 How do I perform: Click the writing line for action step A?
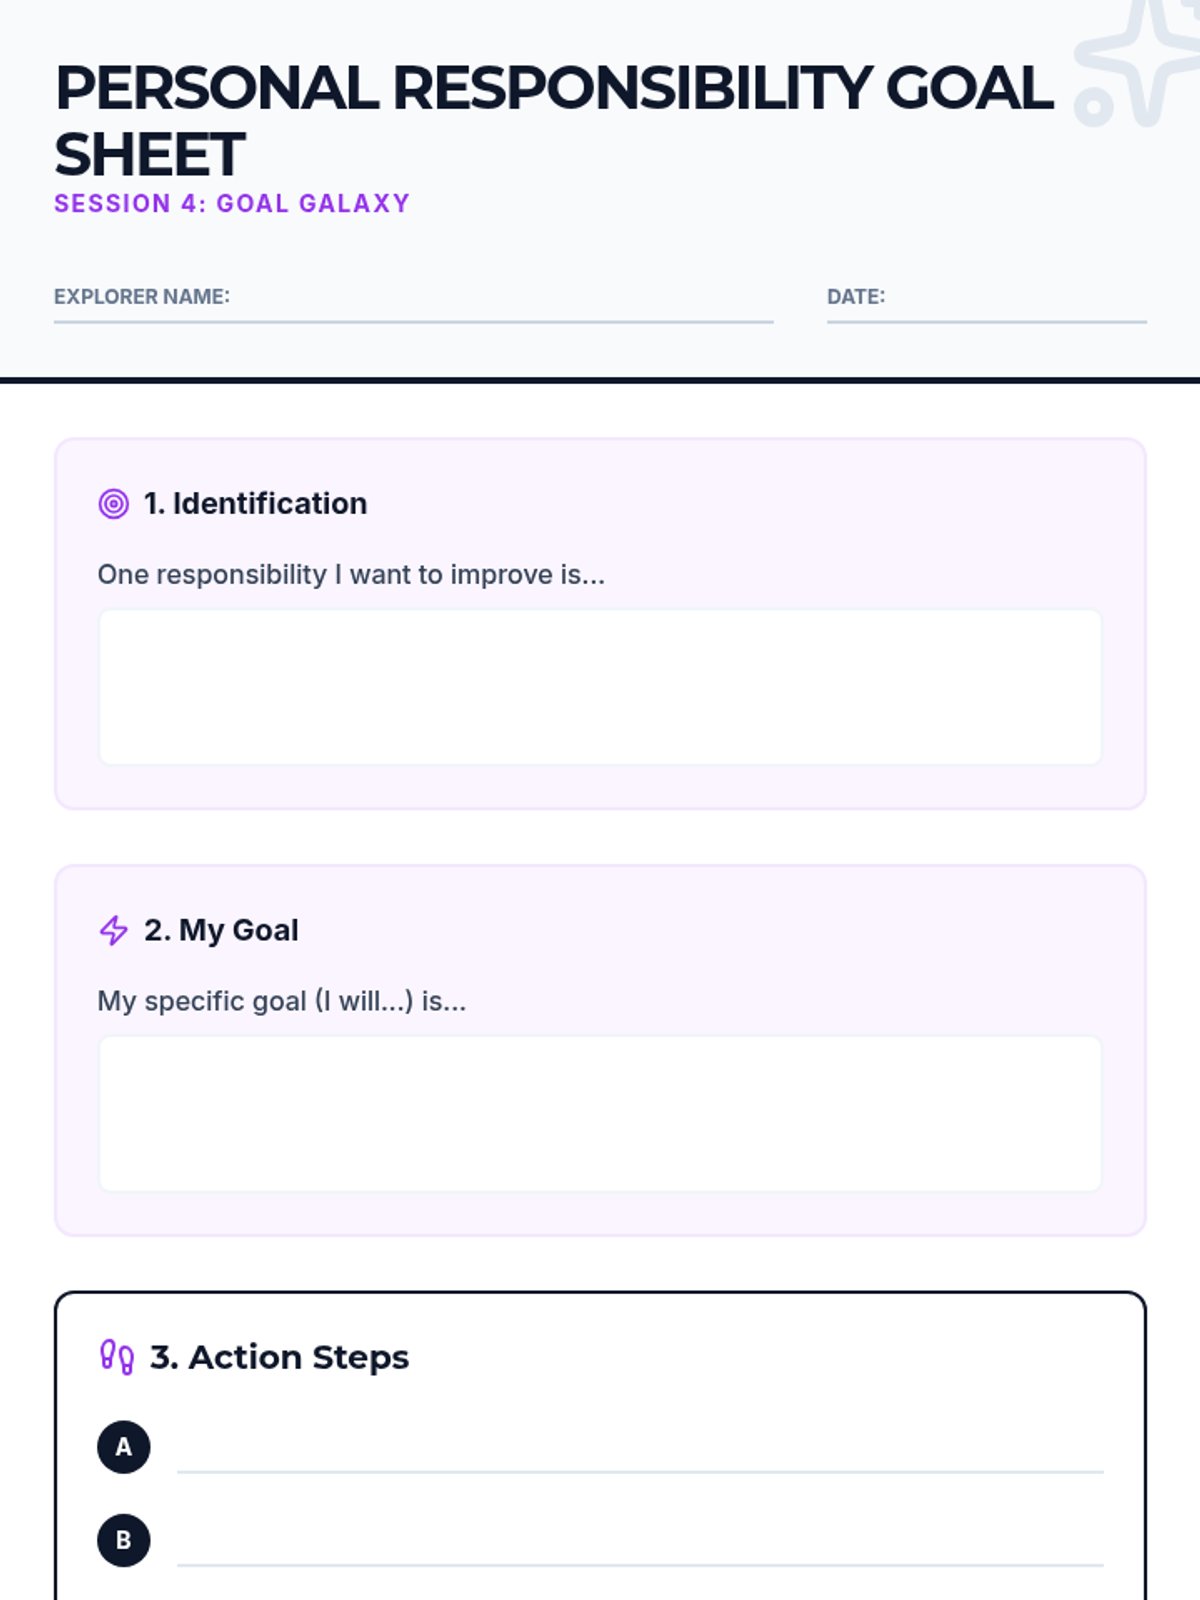click(640, 1455)
